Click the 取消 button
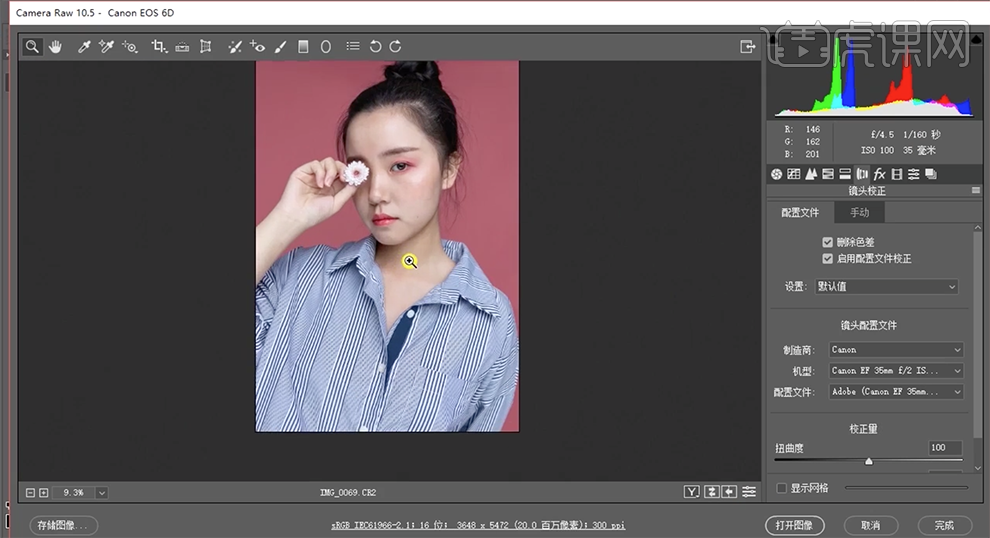 click(870, 525)
